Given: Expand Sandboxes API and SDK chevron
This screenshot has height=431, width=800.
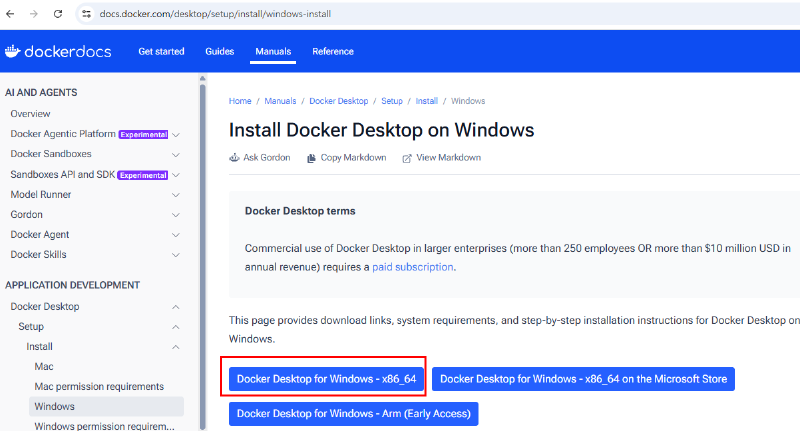Looking at the screenshot, I should pyautogui.click(x=176, y=175).
